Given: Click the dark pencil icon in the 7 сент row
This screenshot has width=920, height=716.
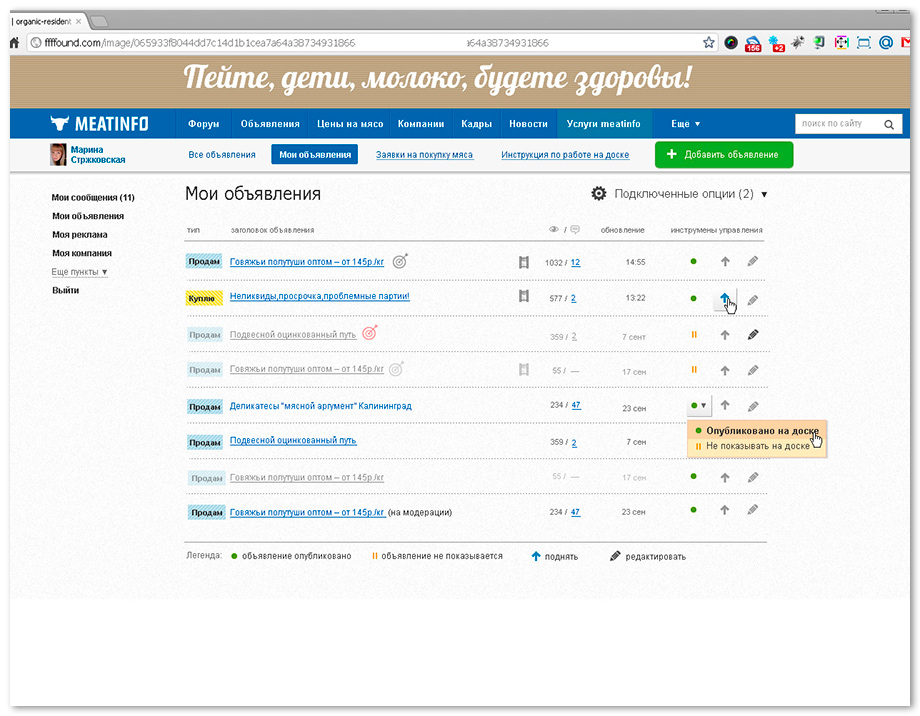Looking at the screenshot, I should tap(753, 335).
